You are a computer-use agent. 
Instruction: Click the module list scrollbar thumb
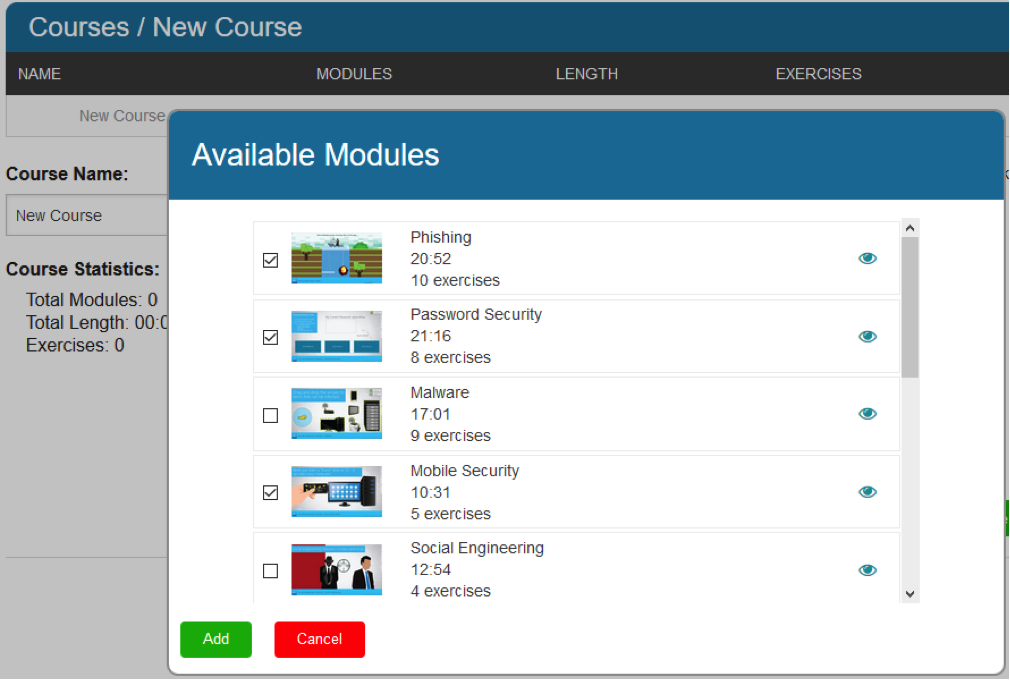(x=910, y=308)
